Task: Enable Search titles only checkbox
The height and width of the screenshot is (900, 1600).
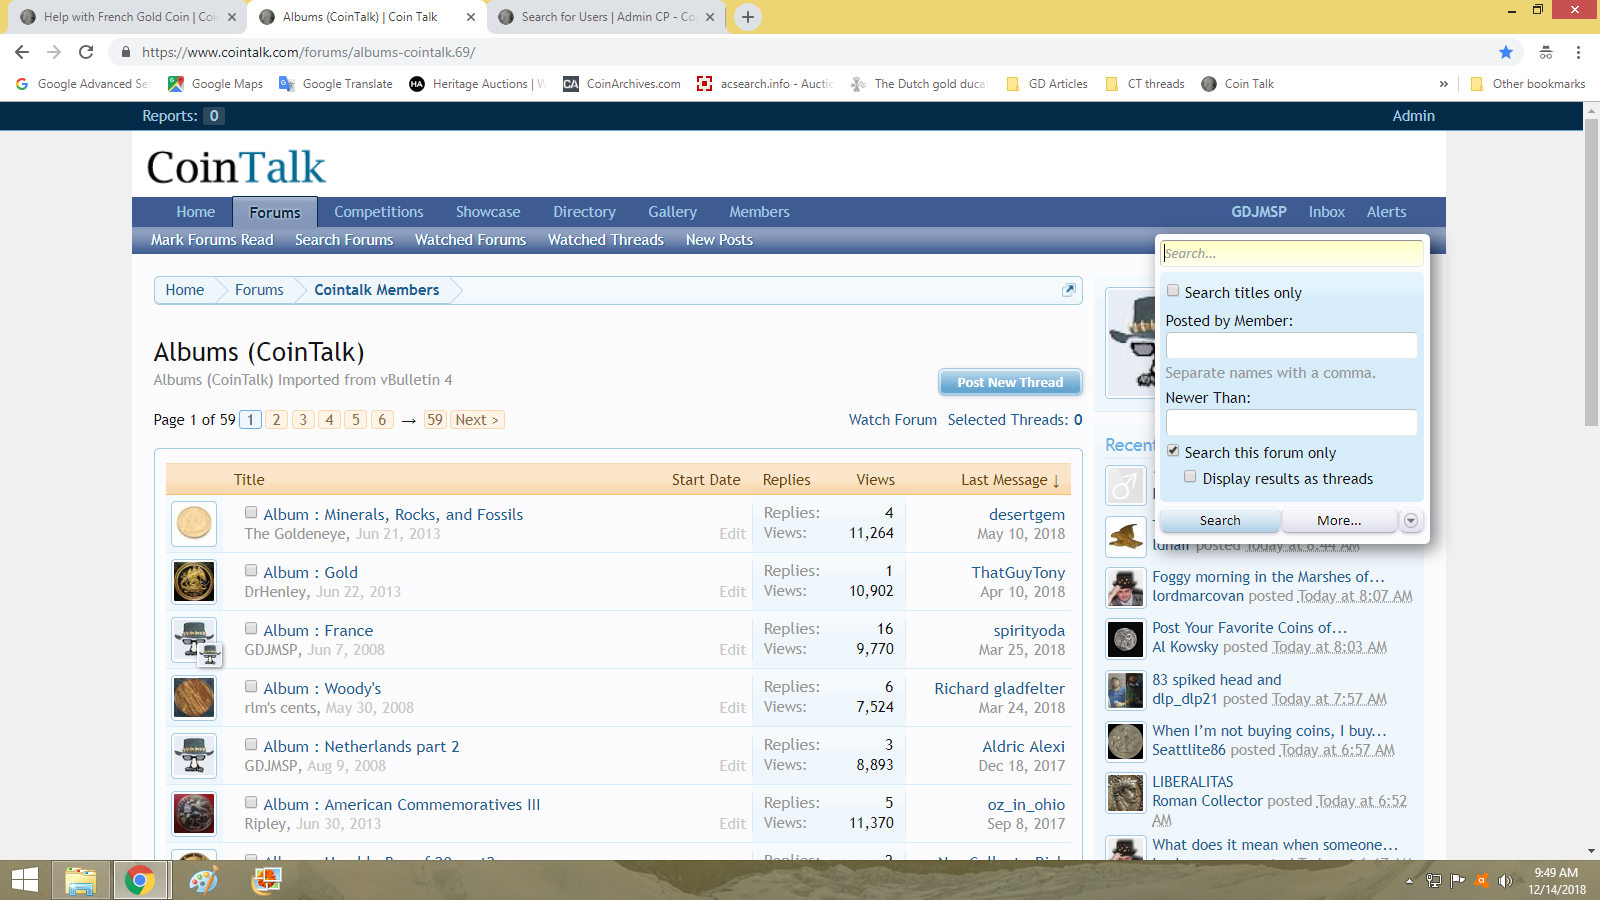Action: [1173, 291]
